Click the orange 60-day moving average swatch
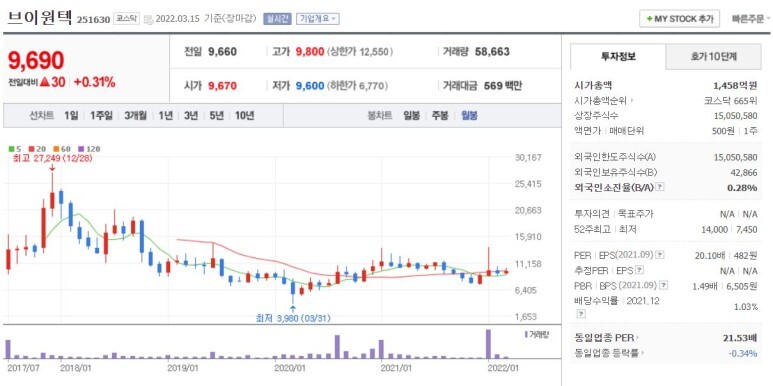Viewport: 773px width, 386px height. point(56,149)
